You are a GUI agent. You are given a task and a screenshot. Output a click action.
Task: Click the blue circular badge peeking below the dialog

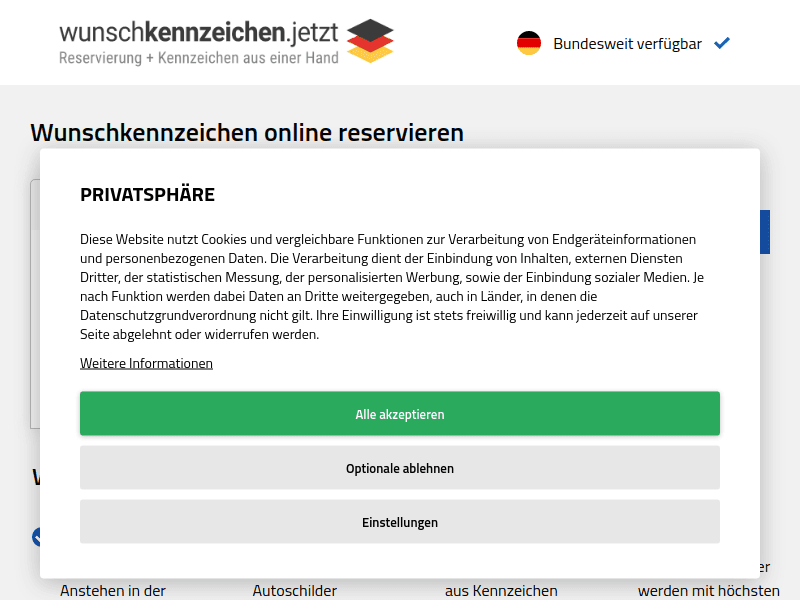[x=39, y=535]
